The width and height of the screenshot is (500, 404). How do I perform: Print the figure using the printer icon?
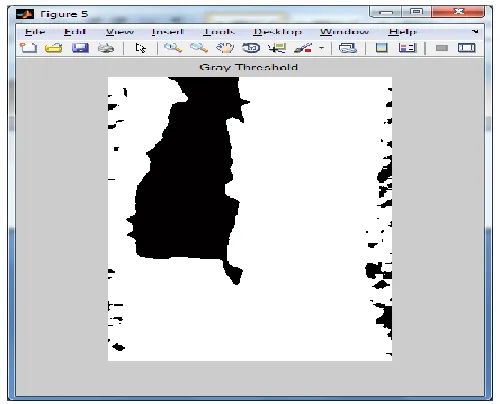[106, 48]
